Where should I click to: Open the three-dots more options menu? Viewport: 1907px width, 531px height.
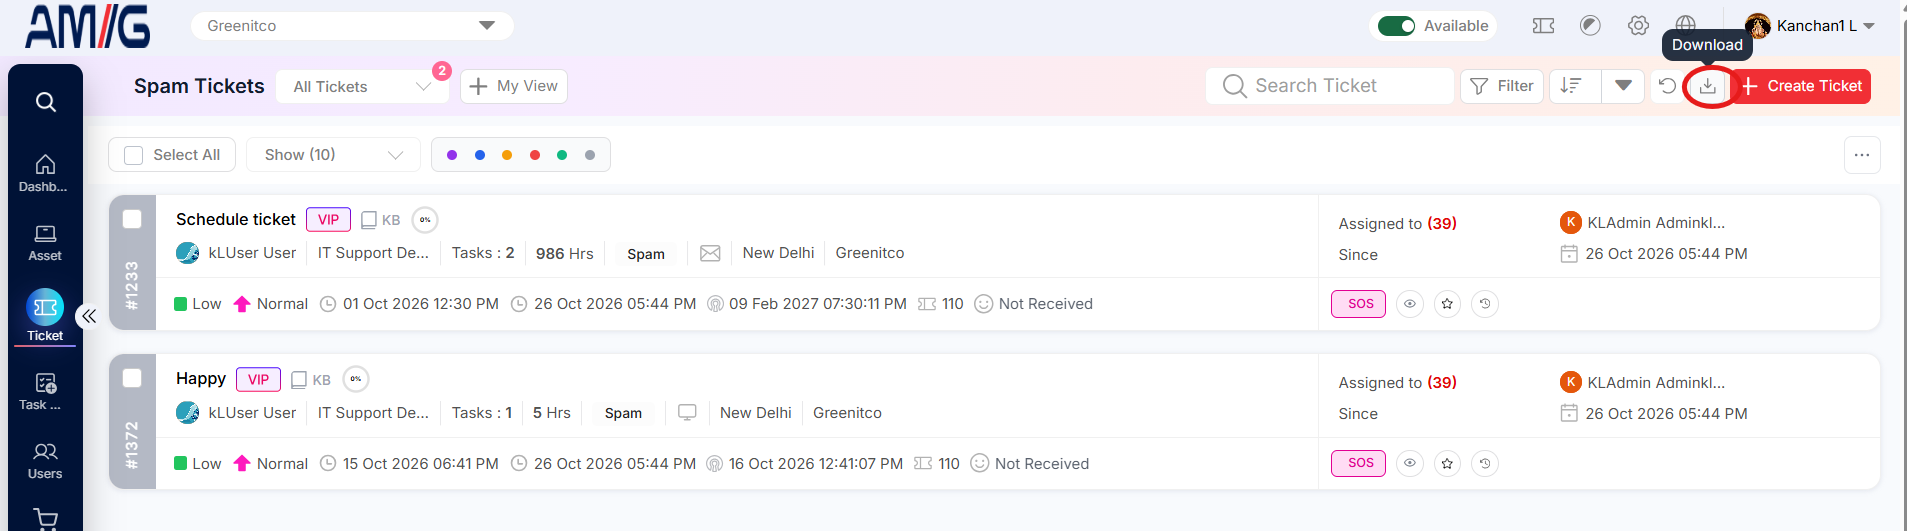point(1862,155)
